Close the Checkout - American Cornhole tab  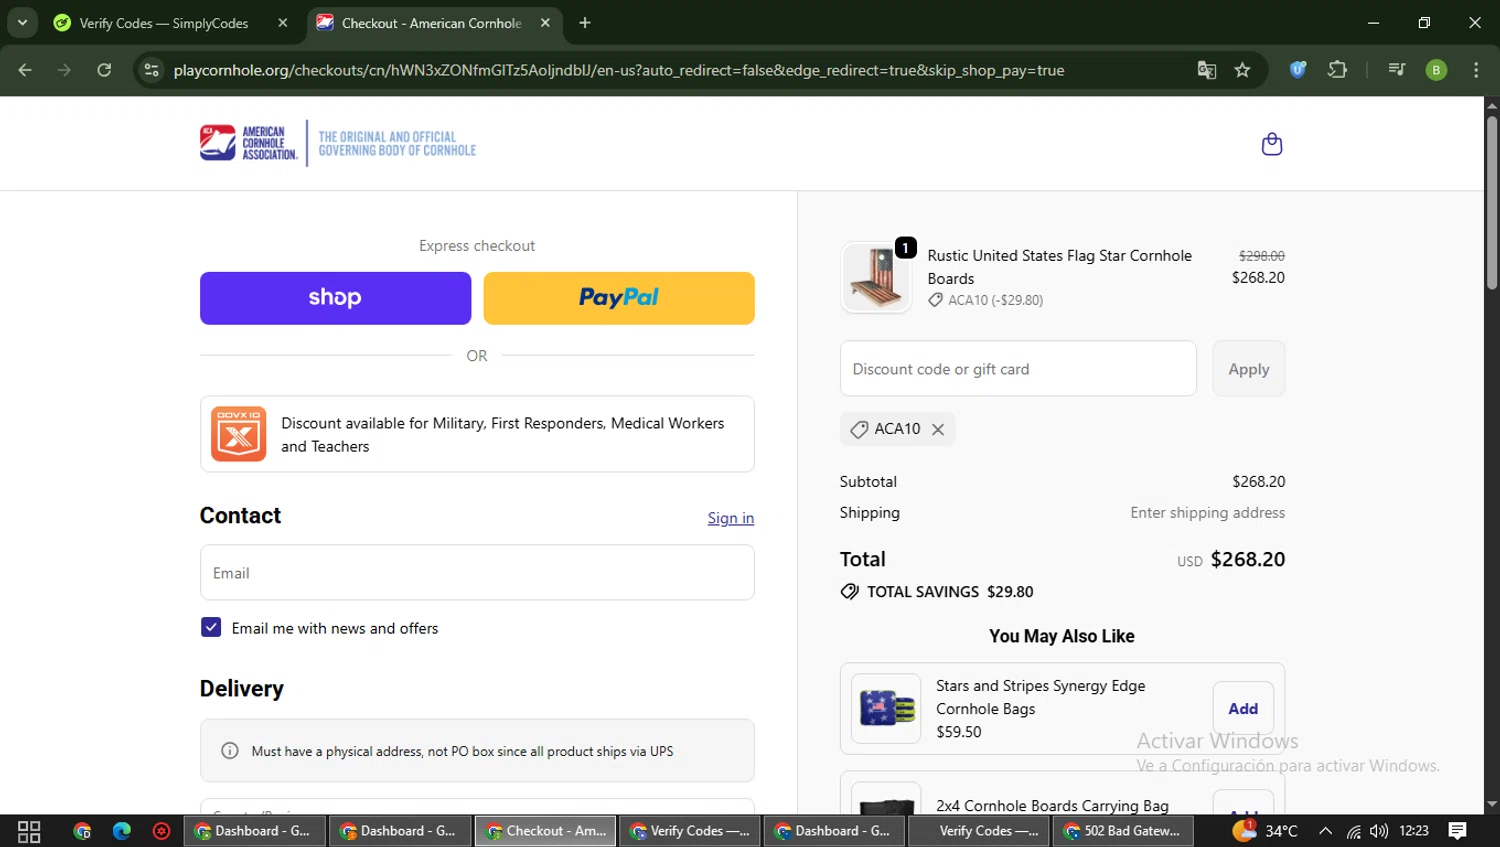(x=545, y=23)
